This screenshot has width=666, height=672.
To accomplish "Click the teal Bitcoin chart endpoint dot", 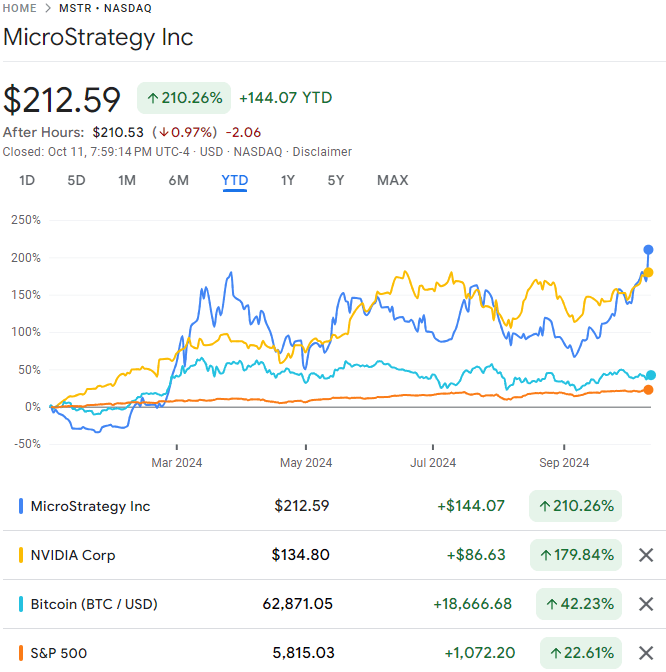I will coord(651,375).
